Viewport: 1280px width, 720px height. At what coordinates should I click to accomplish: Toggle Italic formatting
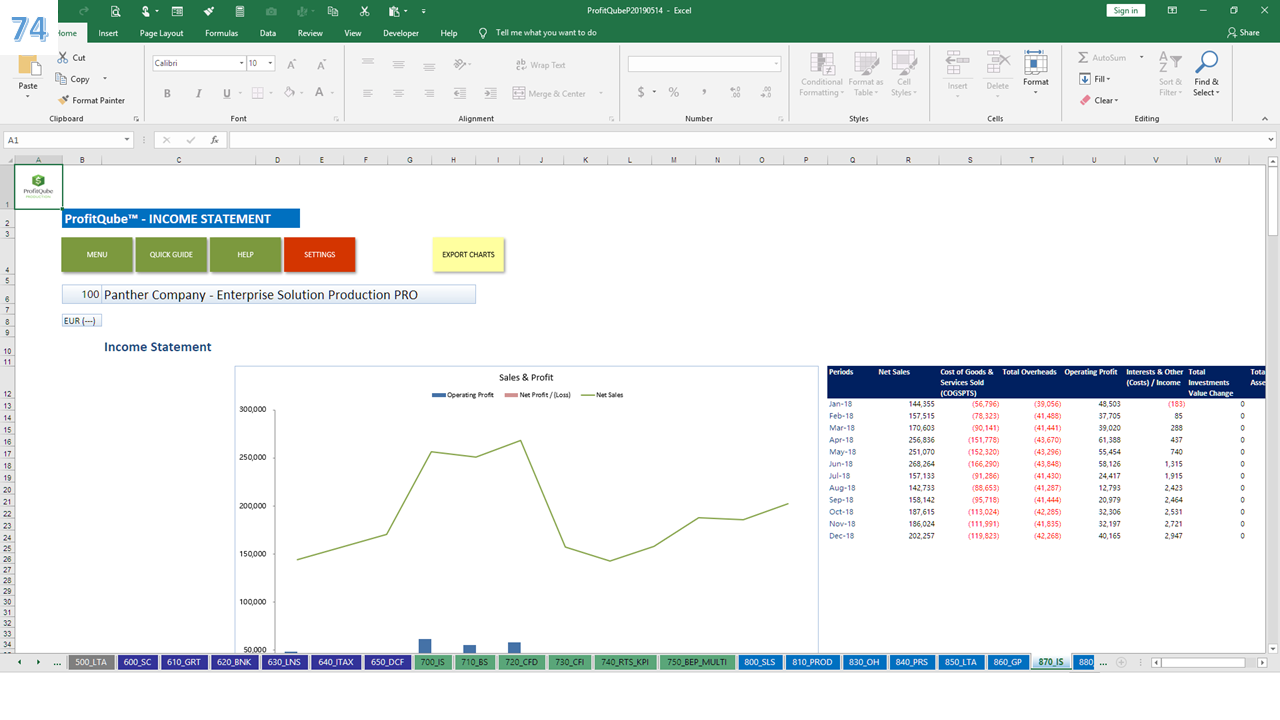[x=197, y=93]
